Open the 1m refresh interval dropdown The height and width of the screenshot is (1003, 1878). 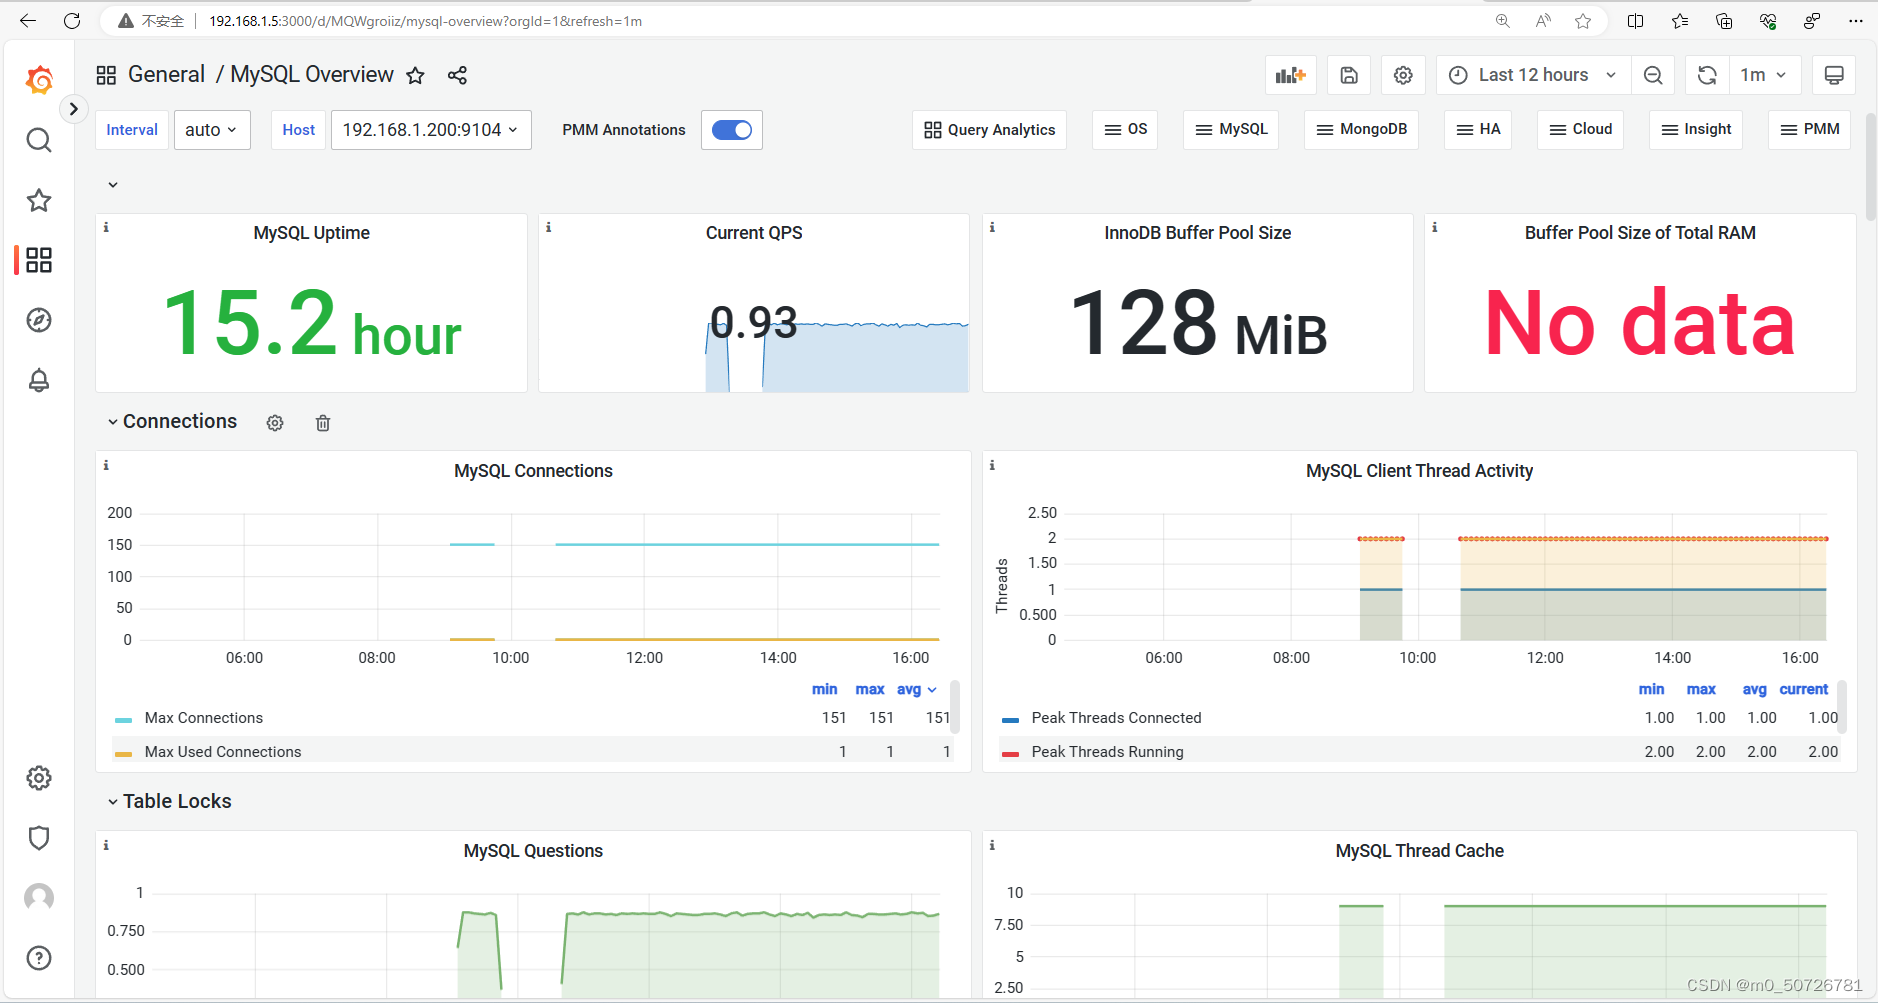click(1764, 75)
